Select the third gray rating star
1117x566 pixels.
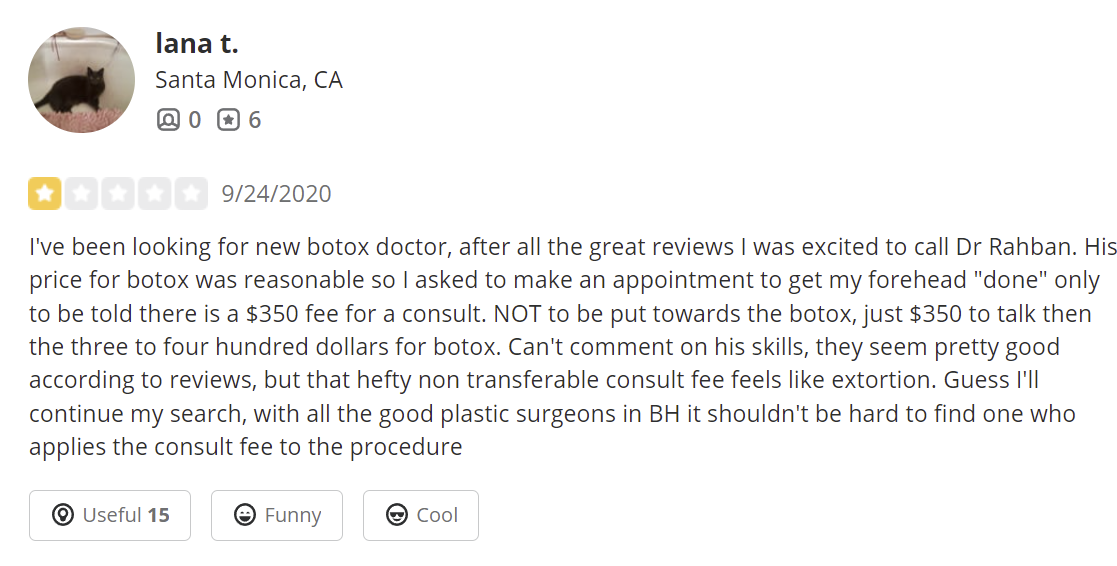[x=118, y=193]
